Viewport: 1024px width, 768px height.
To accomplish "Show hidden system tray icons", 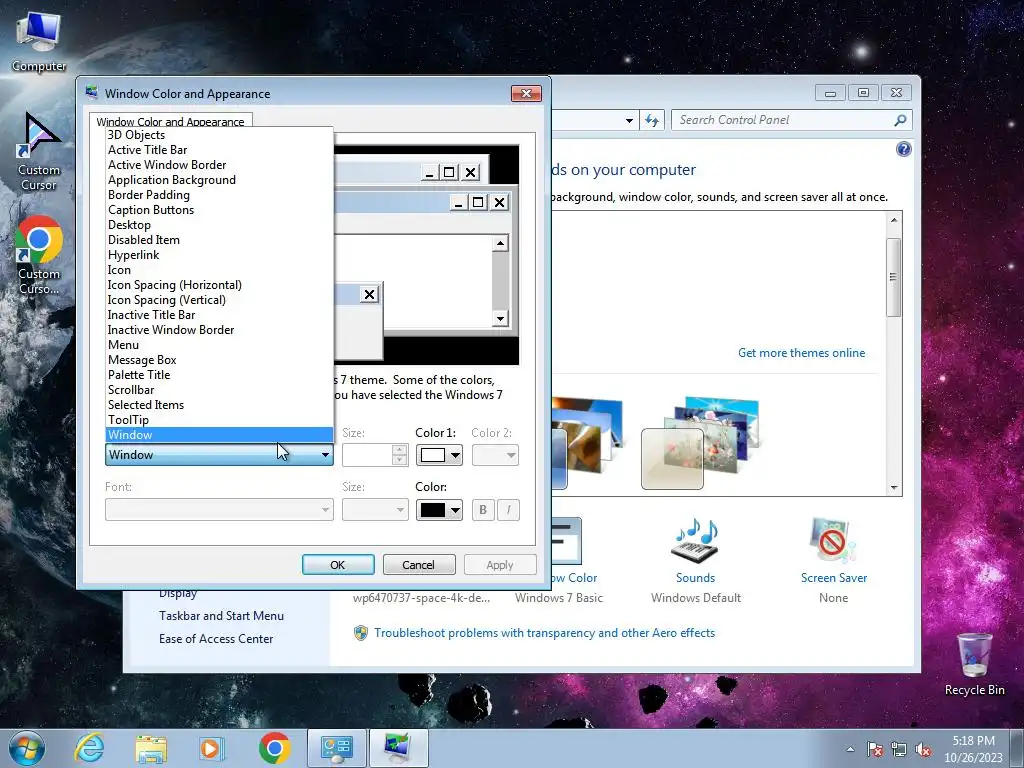I will pyautogui.click(x=850, y=749).
